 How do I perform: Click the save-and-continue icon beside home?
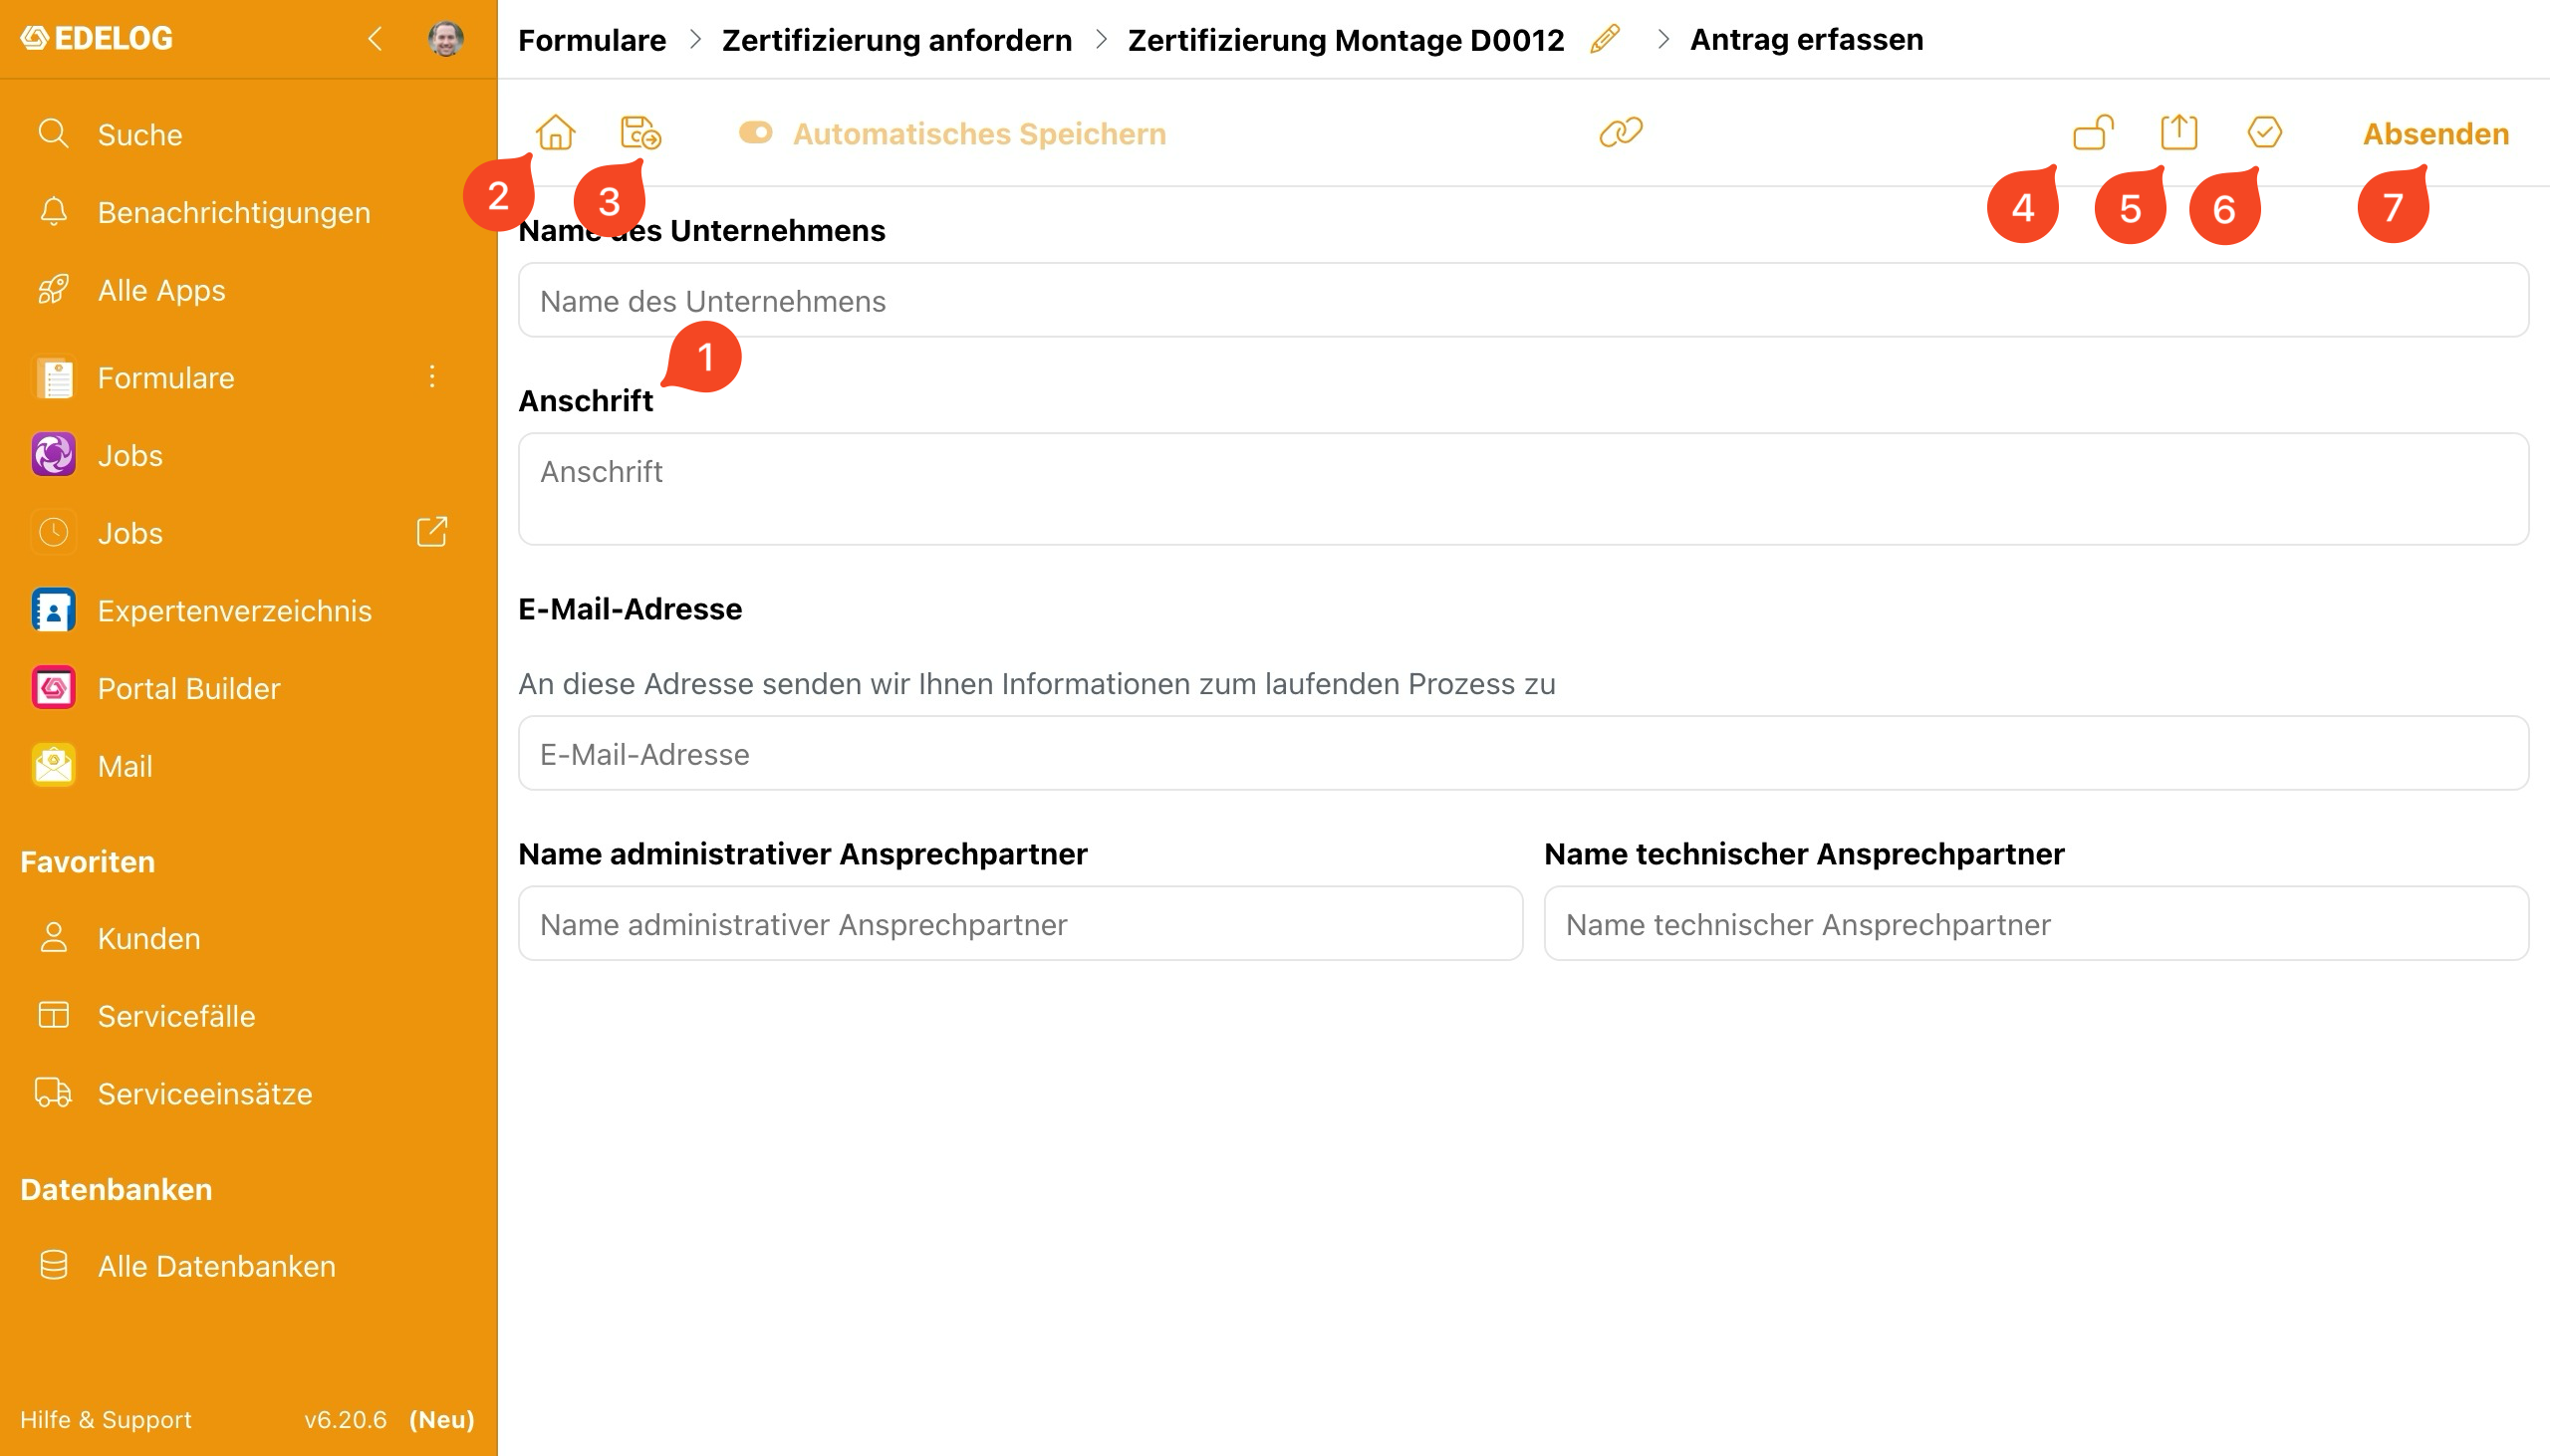pyautogui.click(x=640, y=132)
